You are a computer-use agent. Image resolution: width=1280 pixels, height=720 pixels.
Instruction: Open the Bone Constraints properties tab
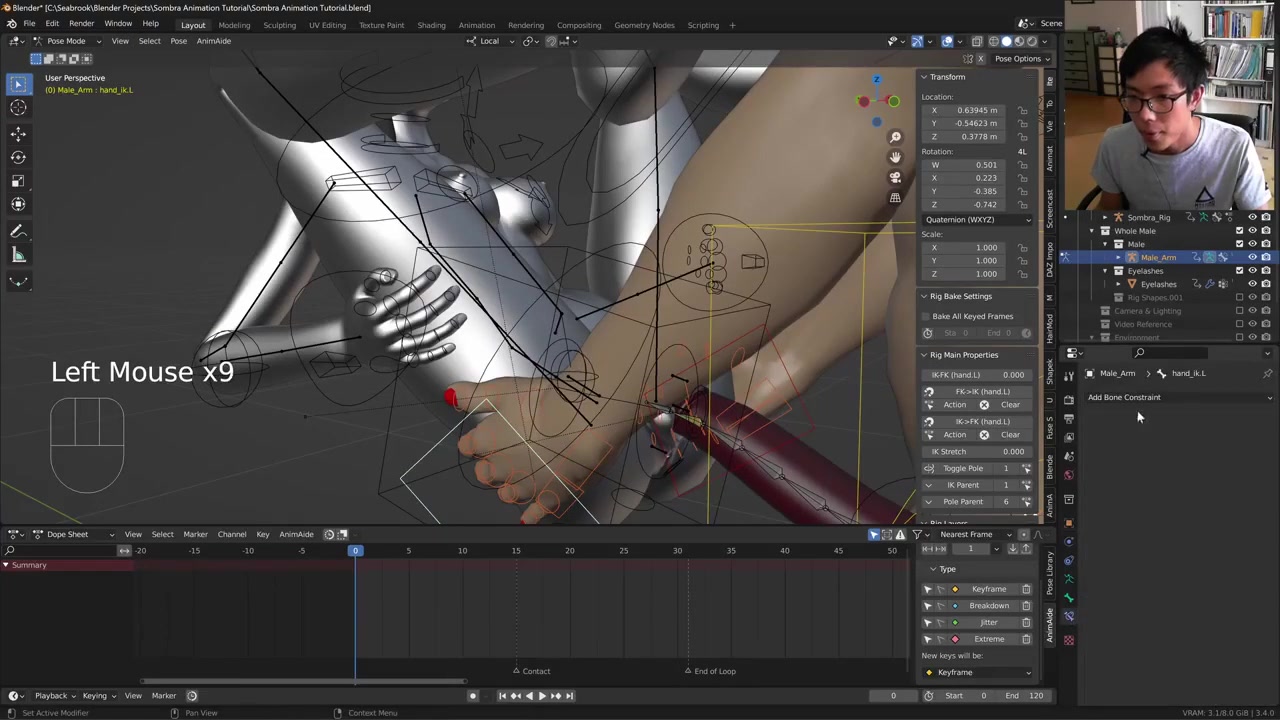1069,617
